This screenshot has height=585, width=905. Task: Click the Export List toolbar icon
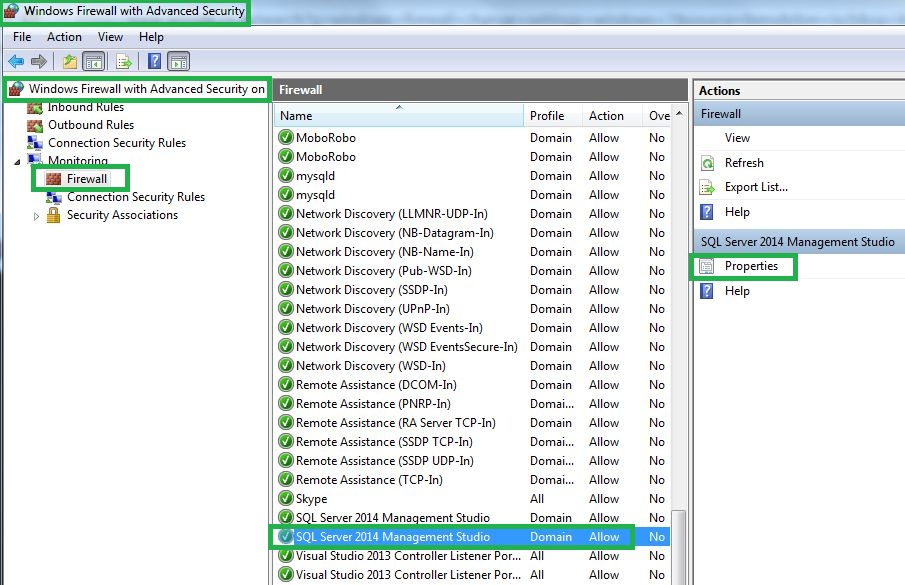pos(124,62)
